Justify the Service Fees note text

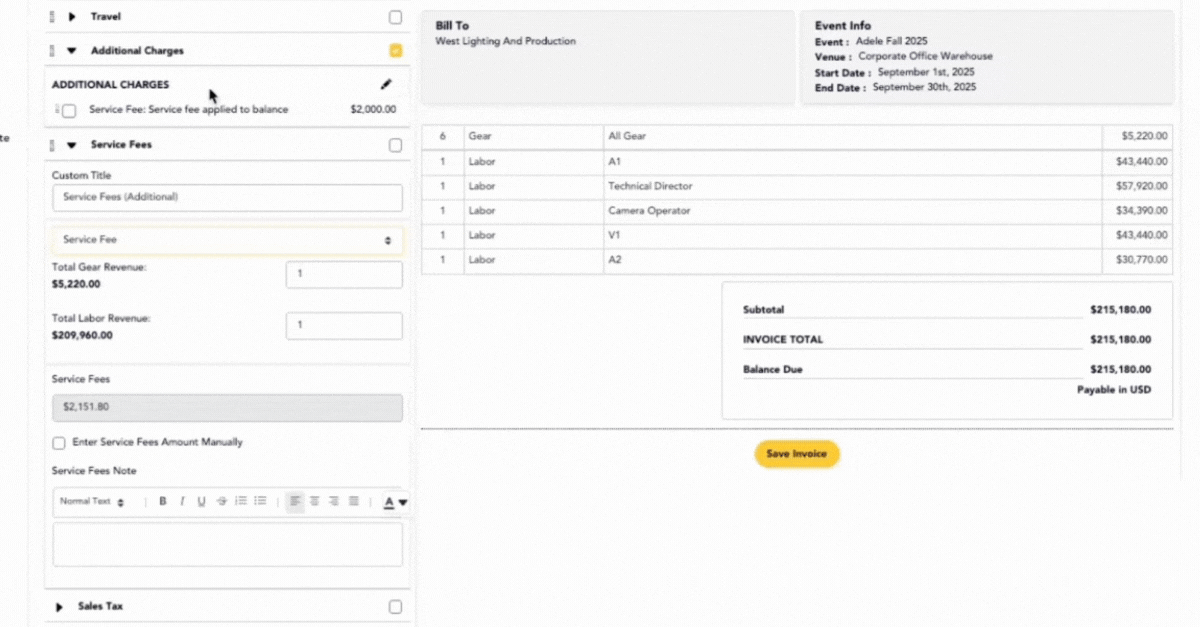click(x=353, y=501)
